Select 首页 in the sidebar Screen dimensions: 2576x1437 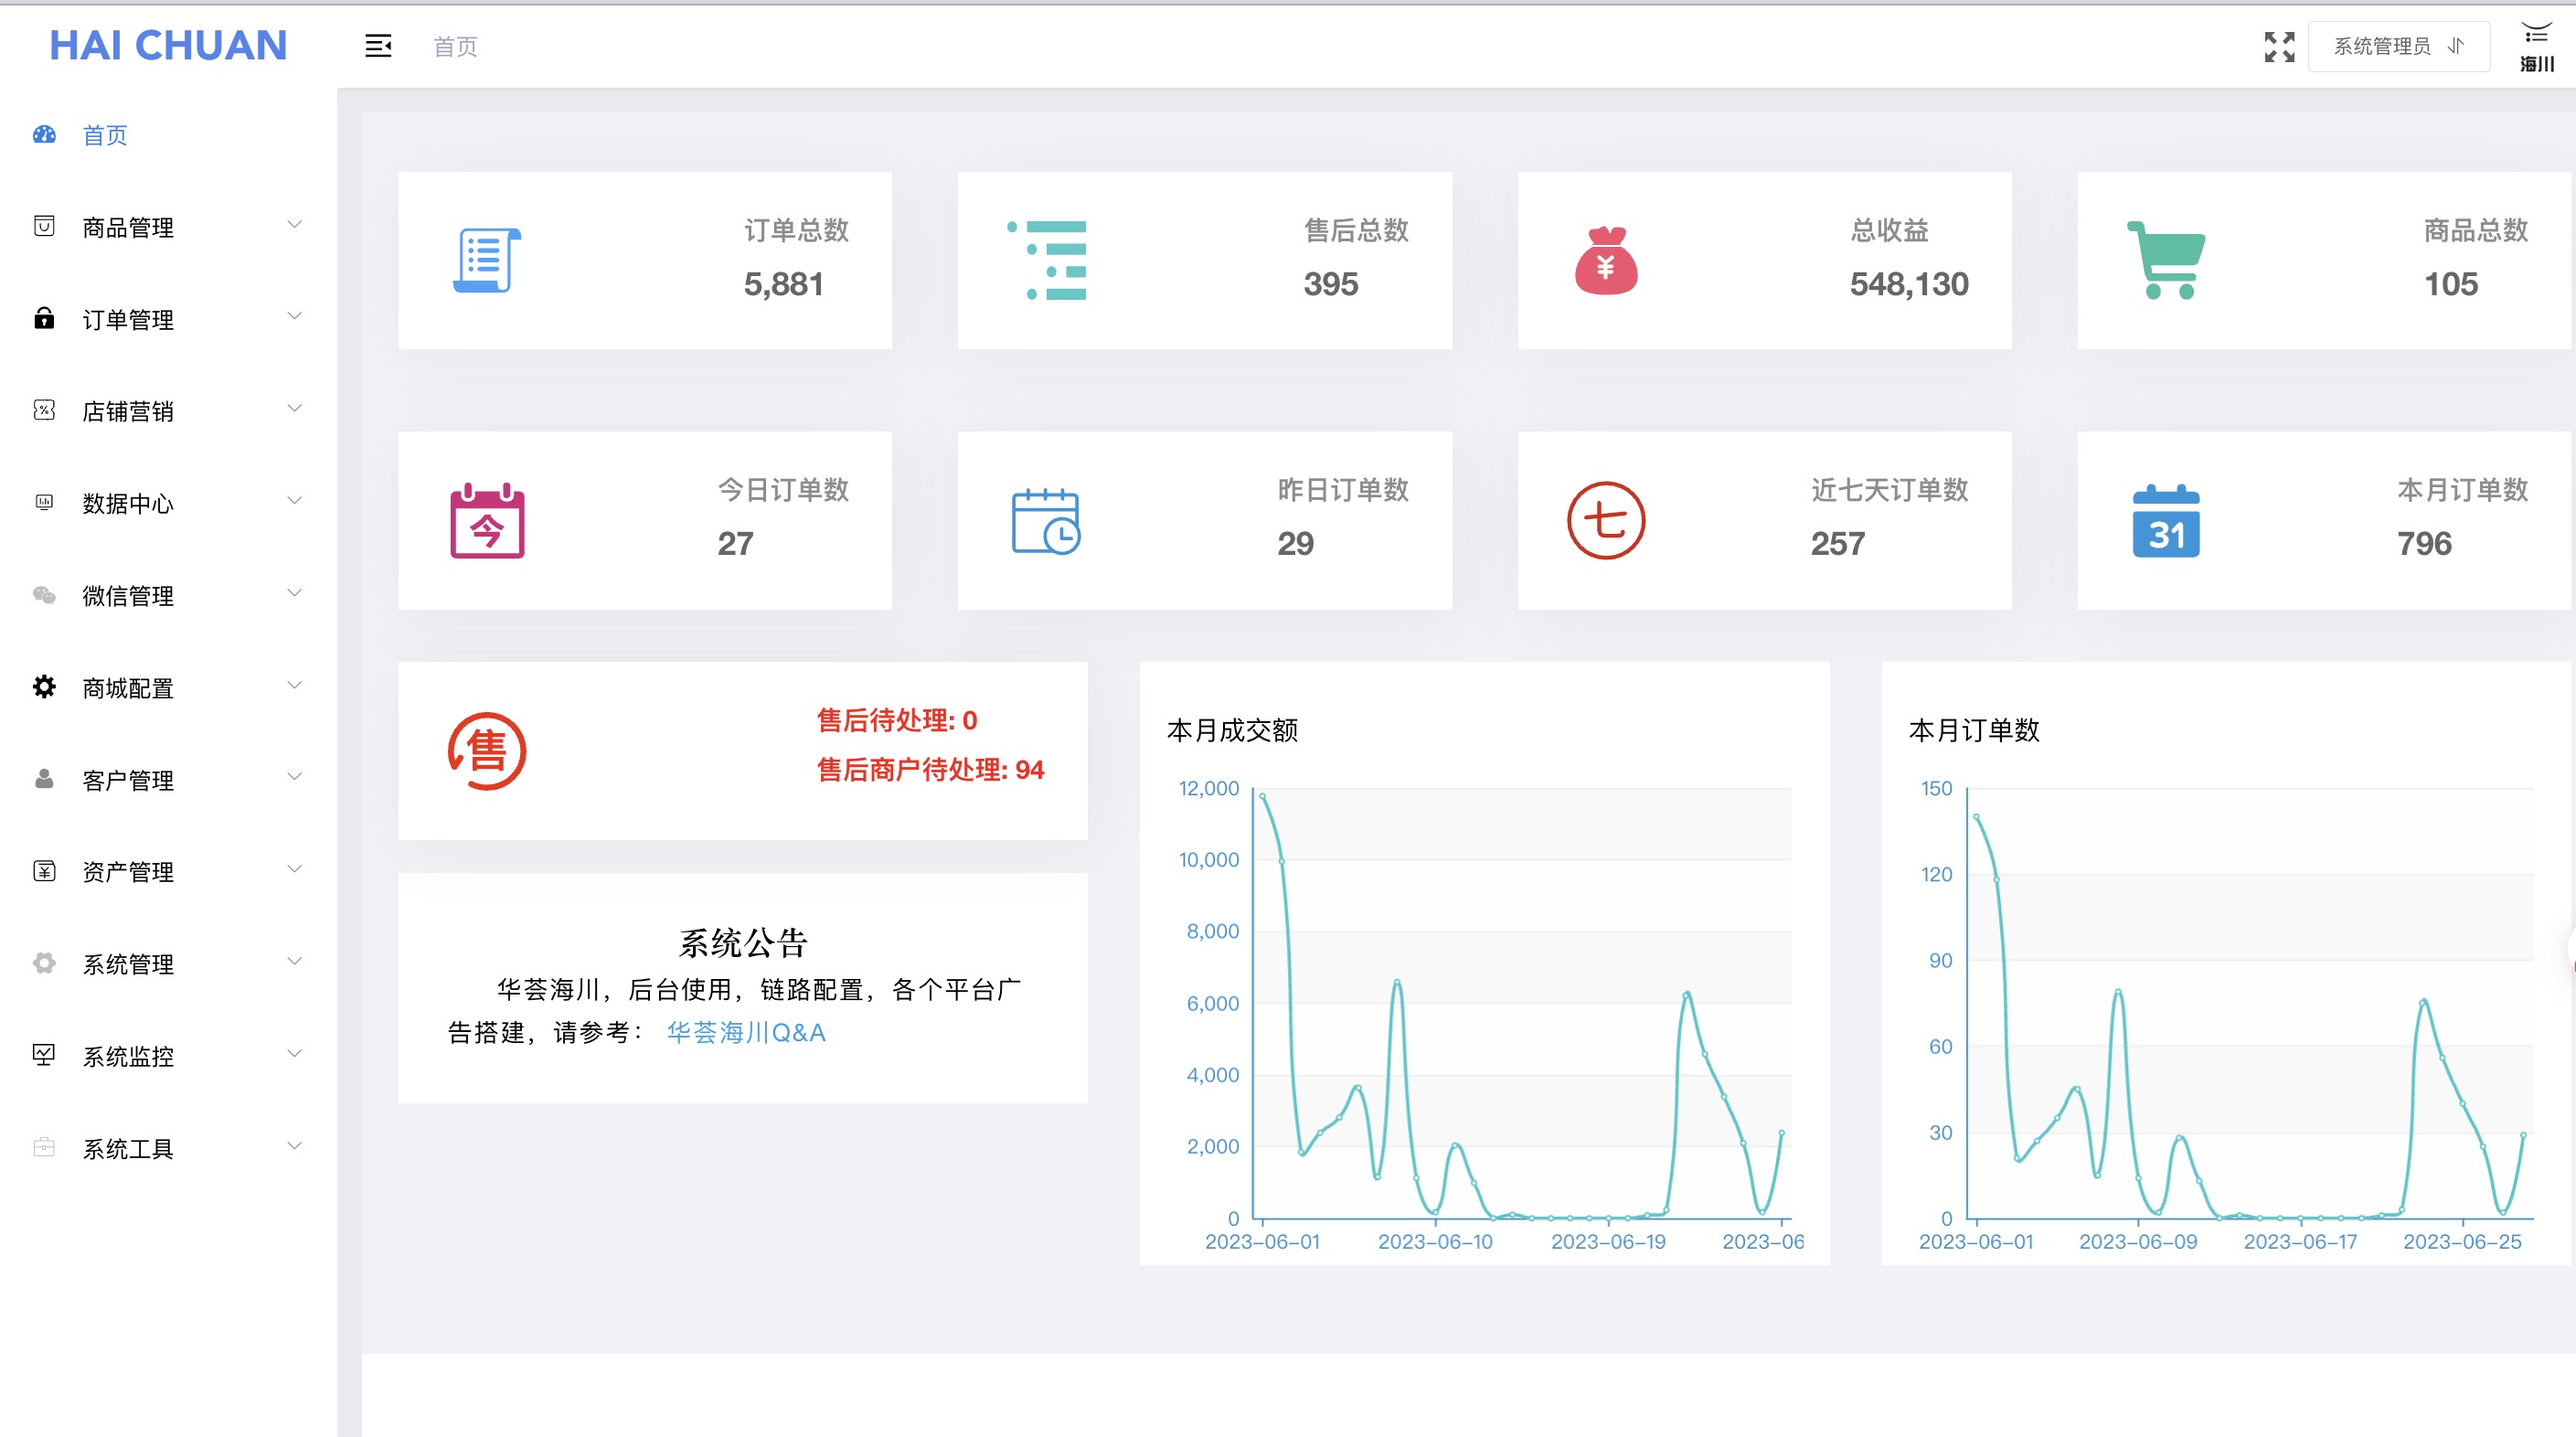coord(168,135)
